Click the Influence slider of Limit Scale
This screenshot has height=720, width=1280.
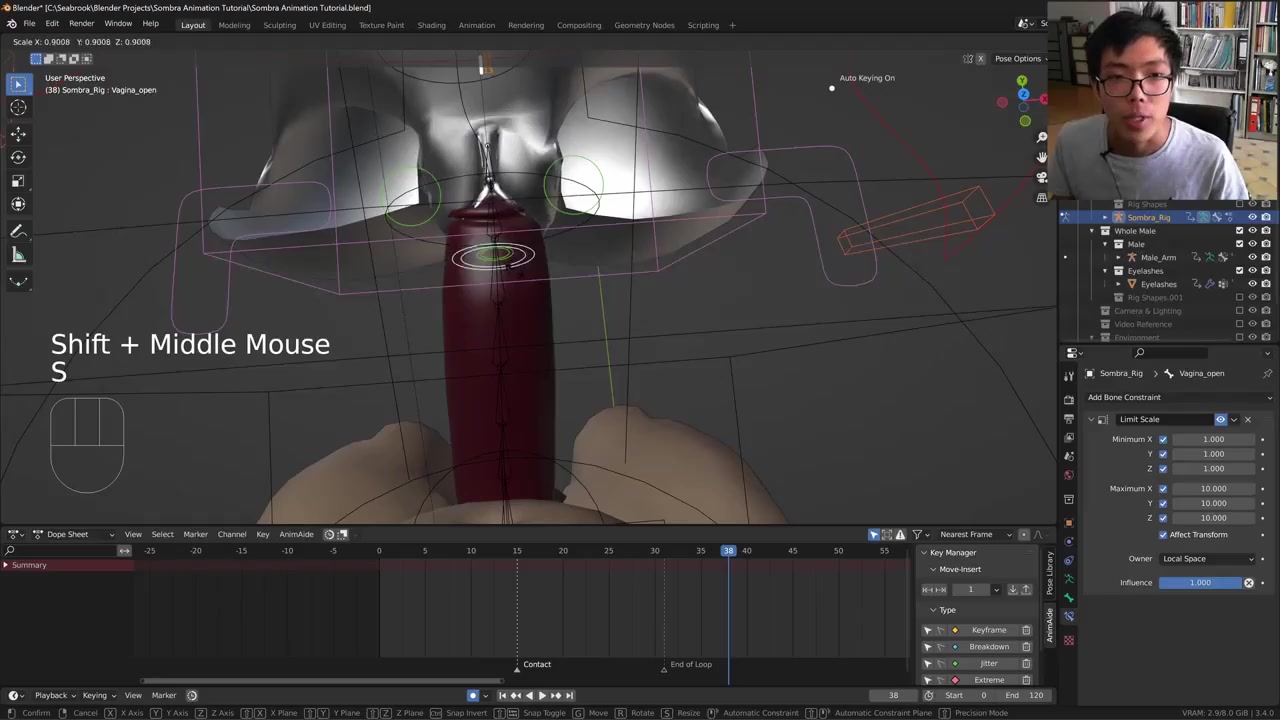(x=1200, y=583)
